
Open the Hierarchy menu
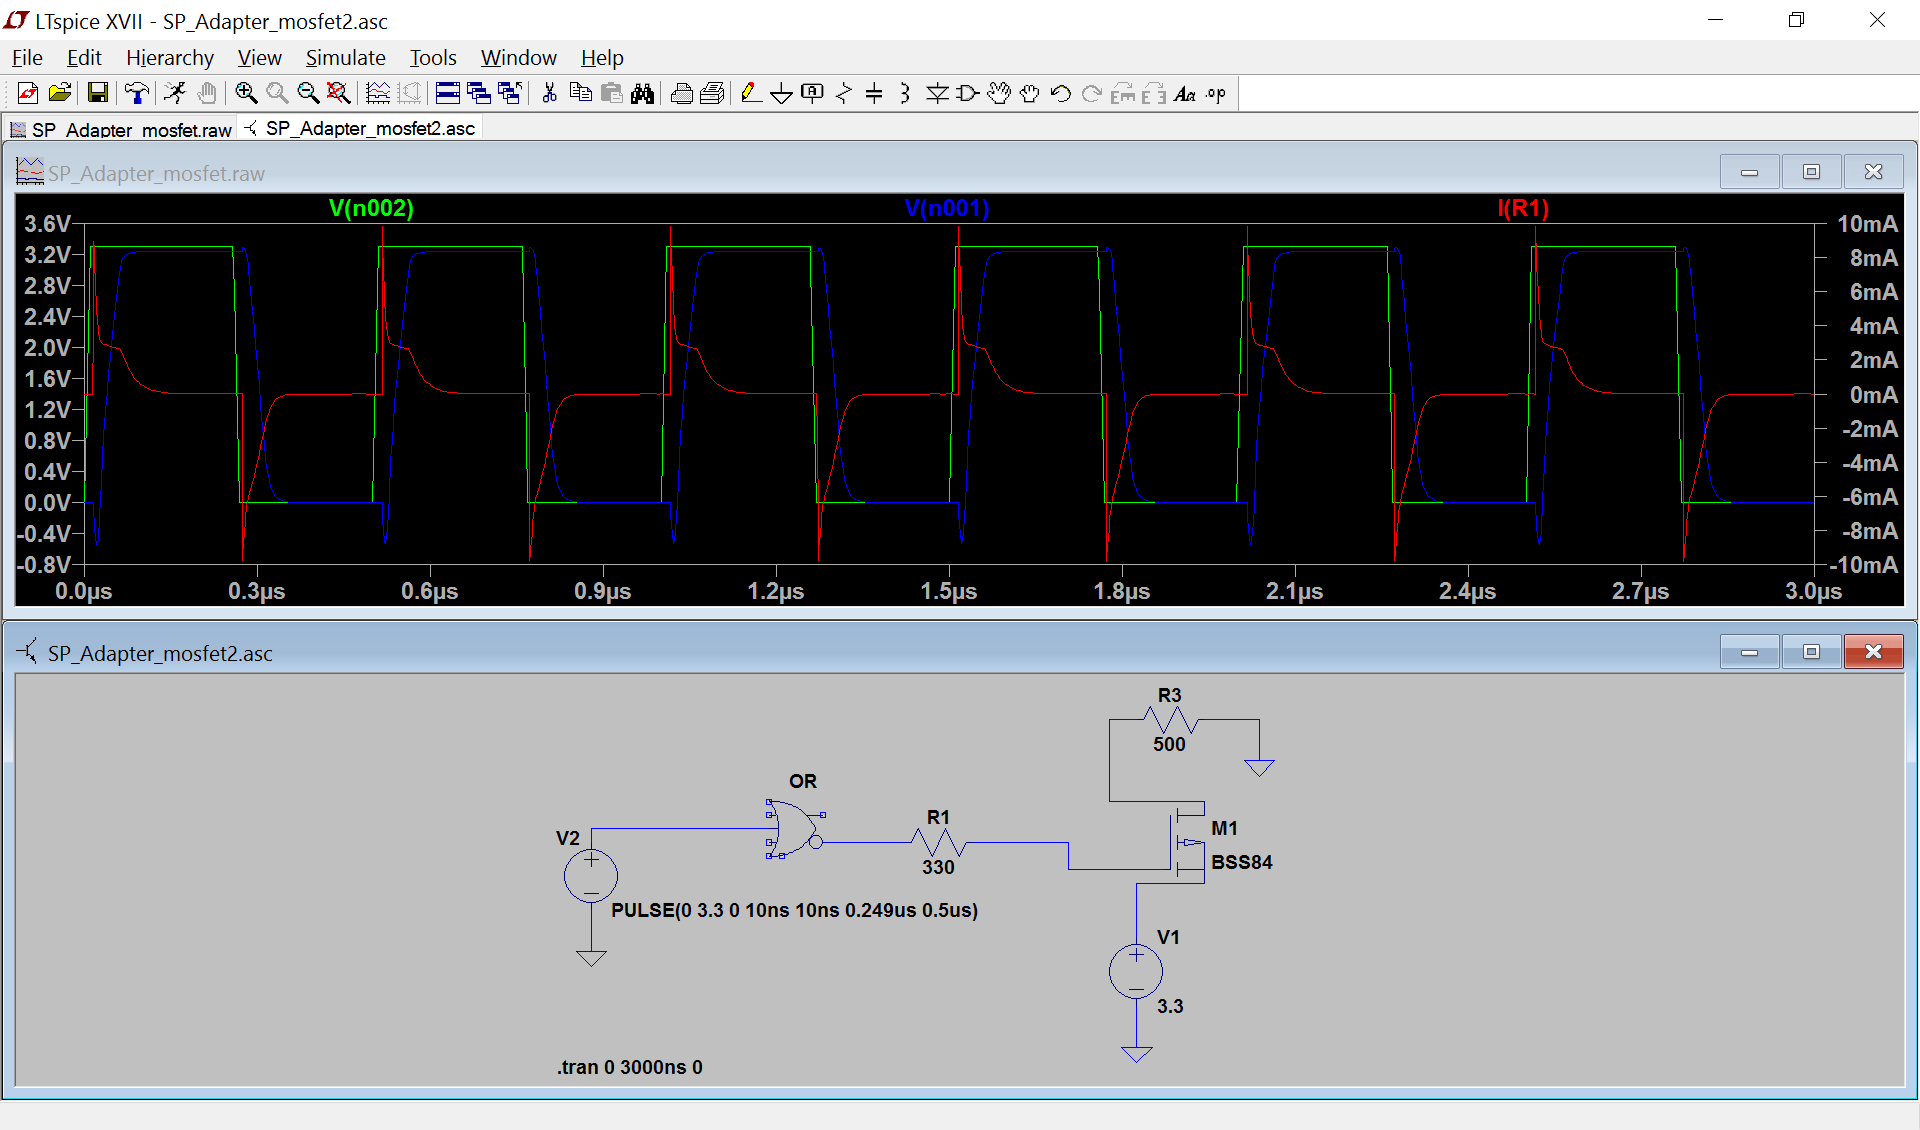(169, 58)
